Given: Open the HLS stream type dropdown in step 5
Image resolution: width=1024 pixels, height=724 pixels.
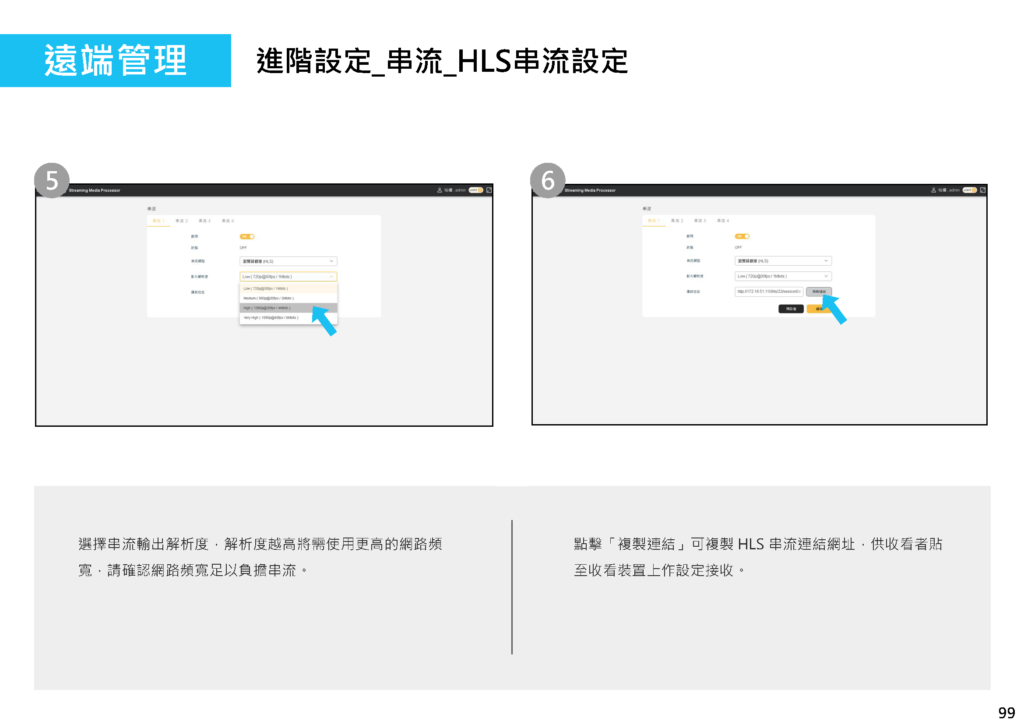Looking at the screenshot, I should point(288,261).
